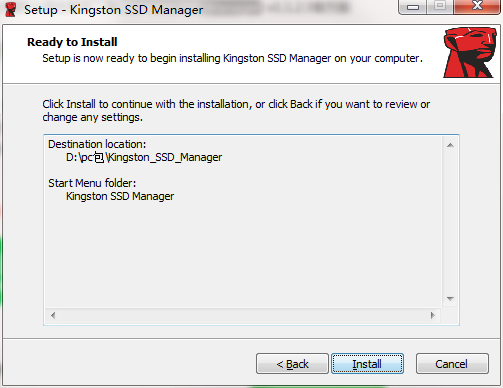503x388 pixels.
Task: Go back with the < Back button
Action: [x=292, y=364]
